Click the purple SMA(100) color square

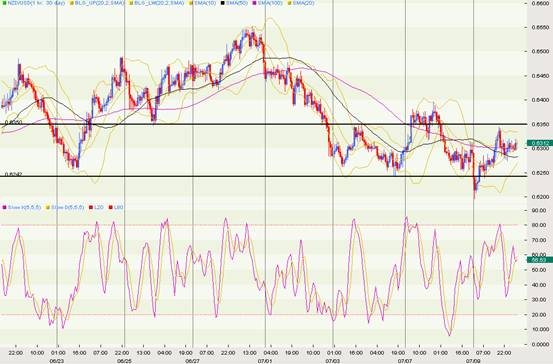click(x=254, y=3)
